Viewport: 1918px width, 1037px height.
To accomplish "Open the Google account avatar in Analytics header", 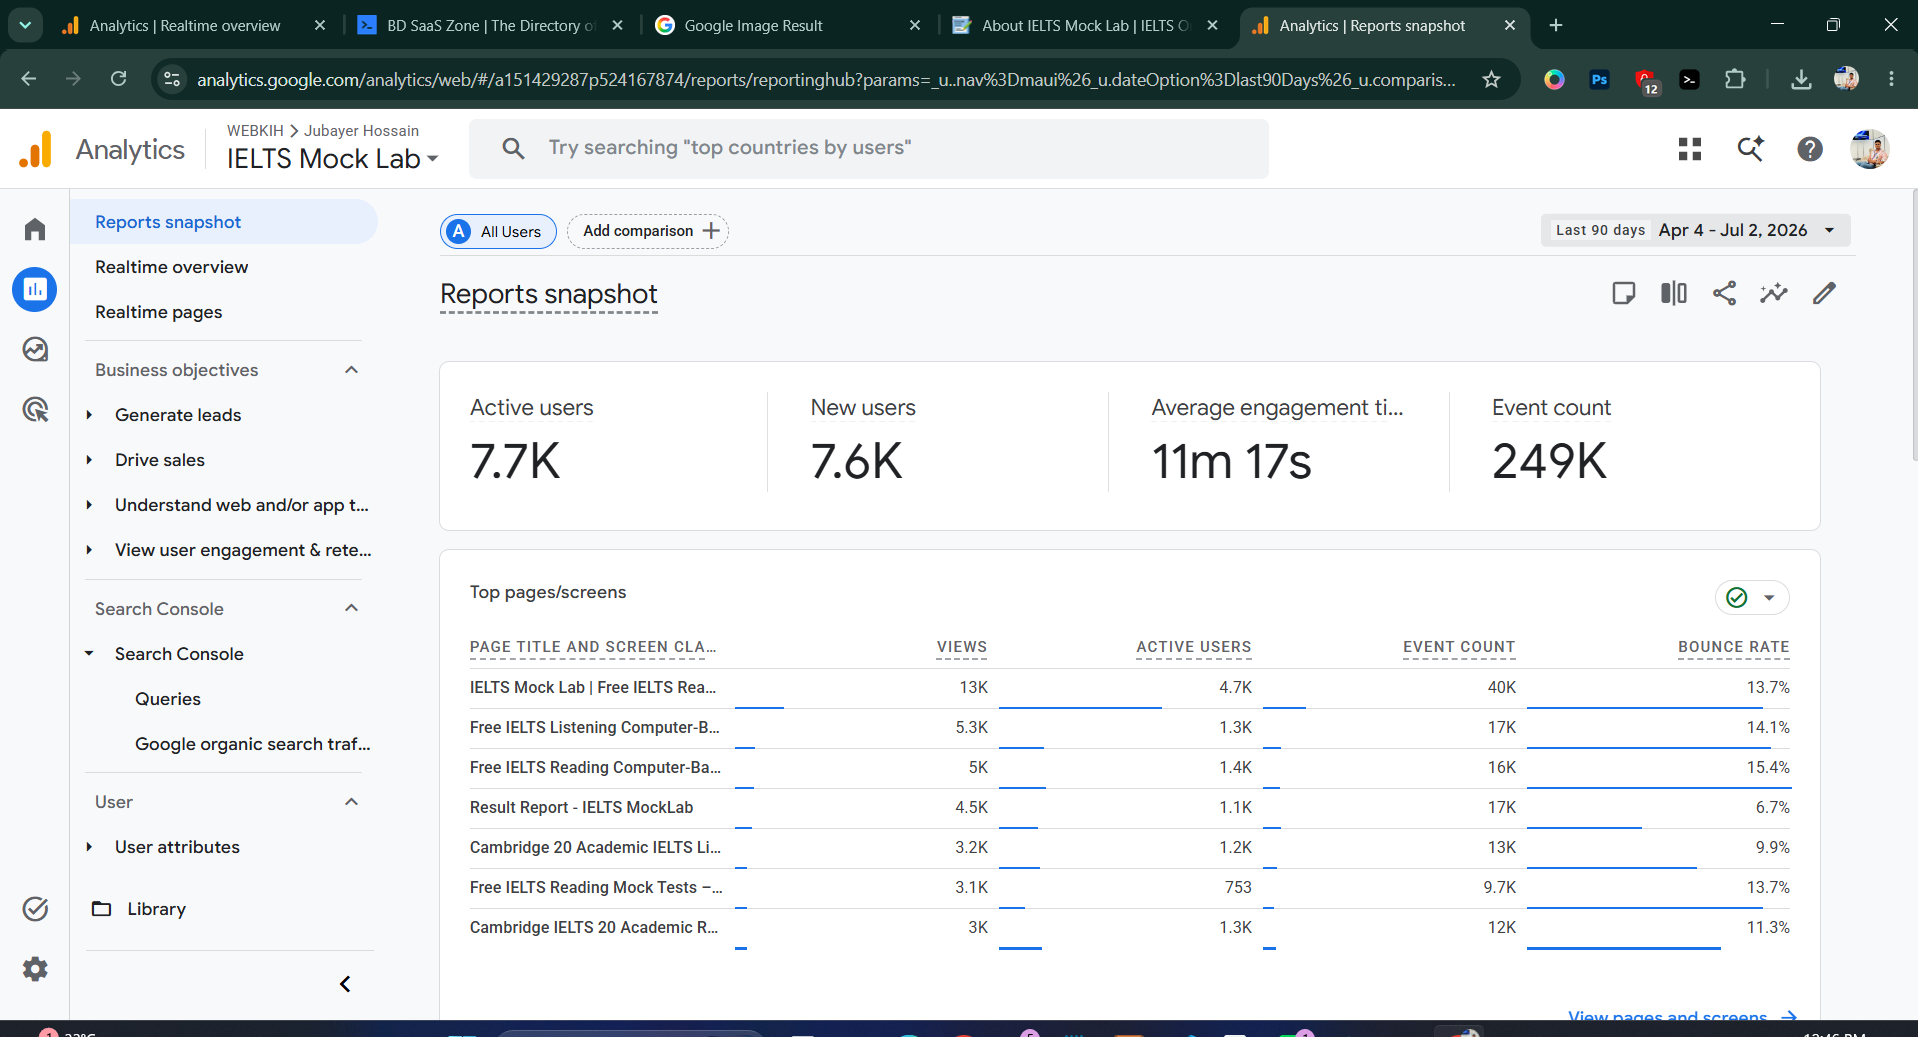I will point(1869,149).
